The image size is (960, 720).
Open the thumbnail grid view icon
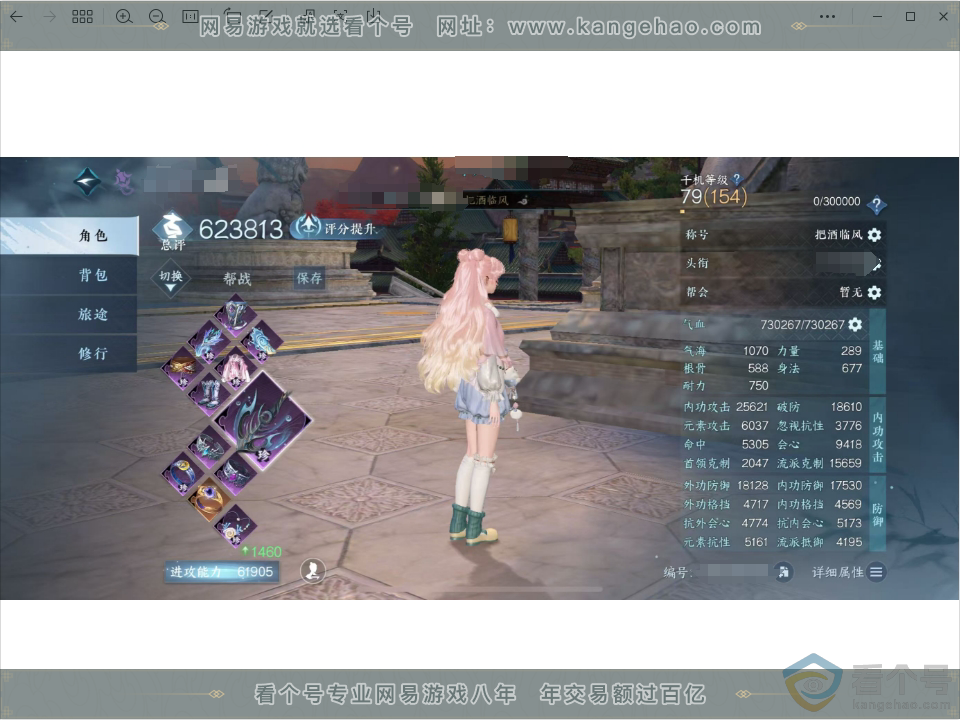pos(82,17)
